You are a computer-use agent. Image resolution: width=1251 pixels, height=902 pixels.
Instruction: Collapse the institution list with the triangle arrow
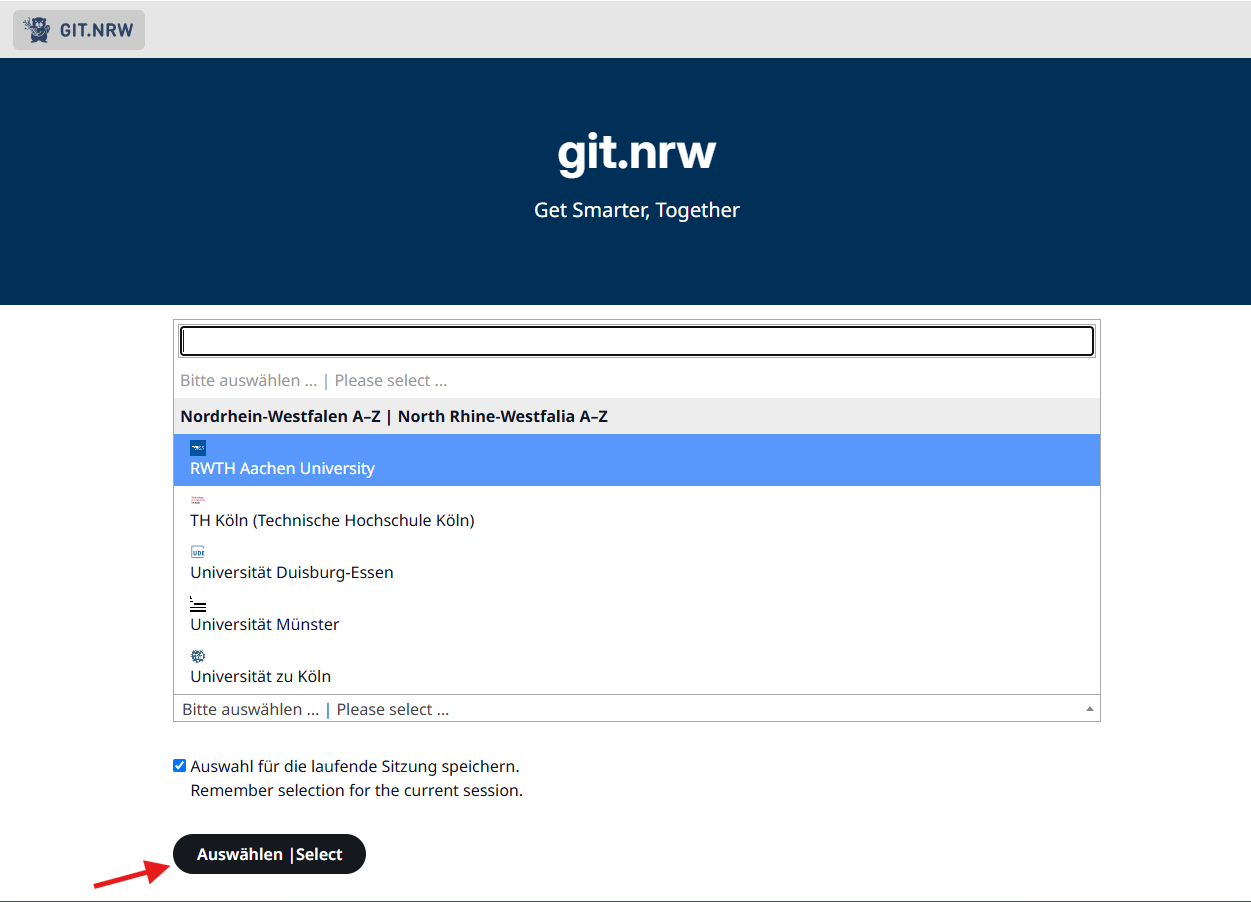1089,708
